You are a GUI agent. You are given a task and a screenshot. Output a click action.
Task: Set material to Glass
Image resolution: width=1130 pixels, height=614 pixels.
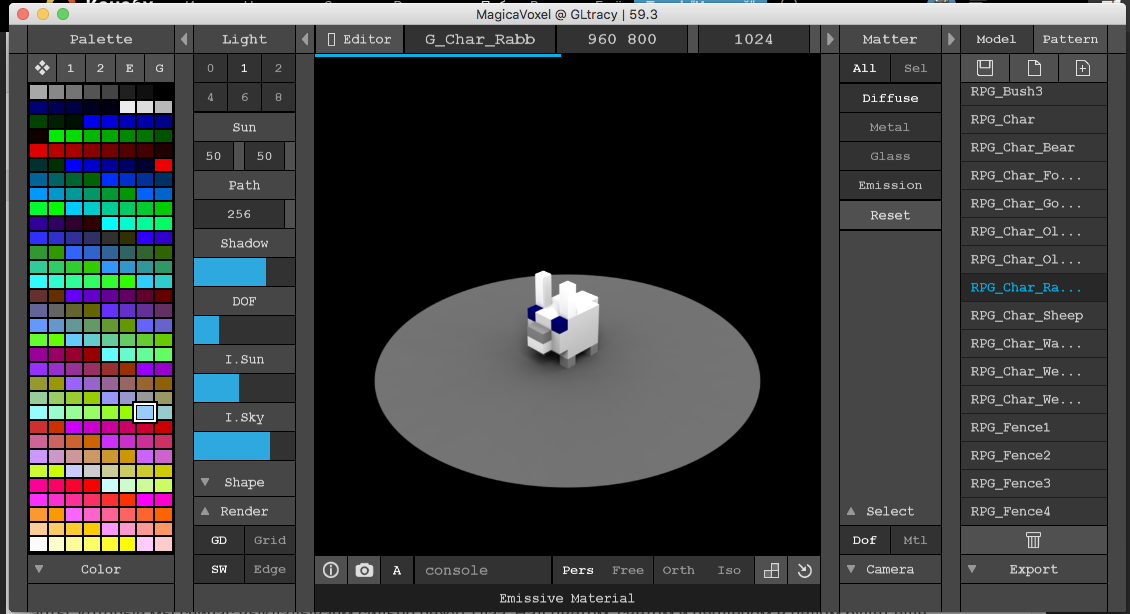click(x=890, y=156)
